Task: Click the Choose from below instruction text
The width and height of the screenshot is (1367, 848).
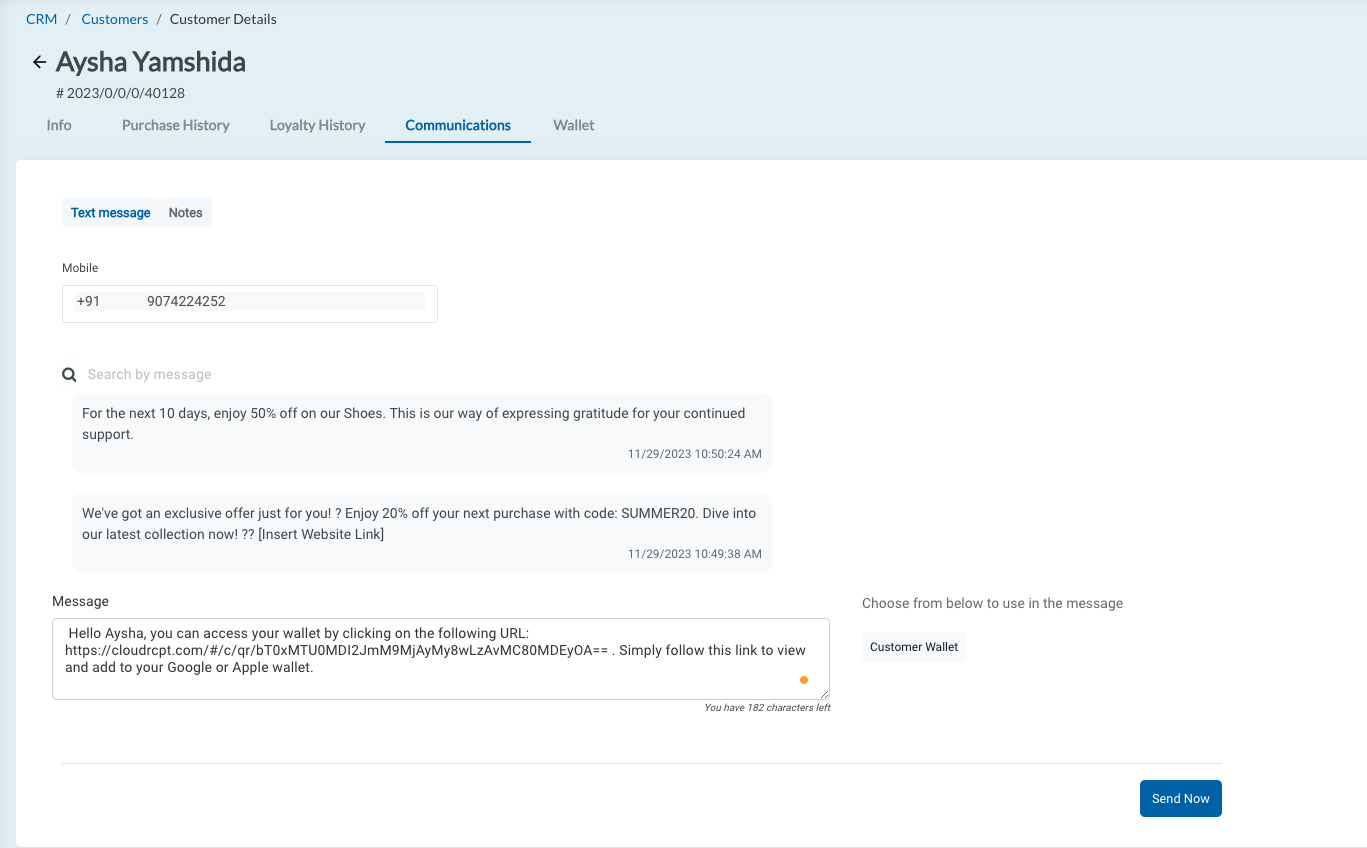Action: click(992, 603)
